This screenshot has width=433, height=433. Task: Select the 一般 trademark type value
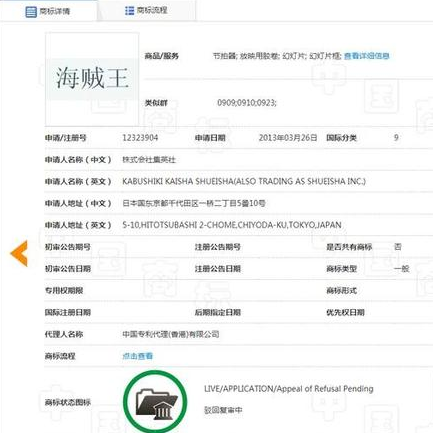[x=402, y=269]
